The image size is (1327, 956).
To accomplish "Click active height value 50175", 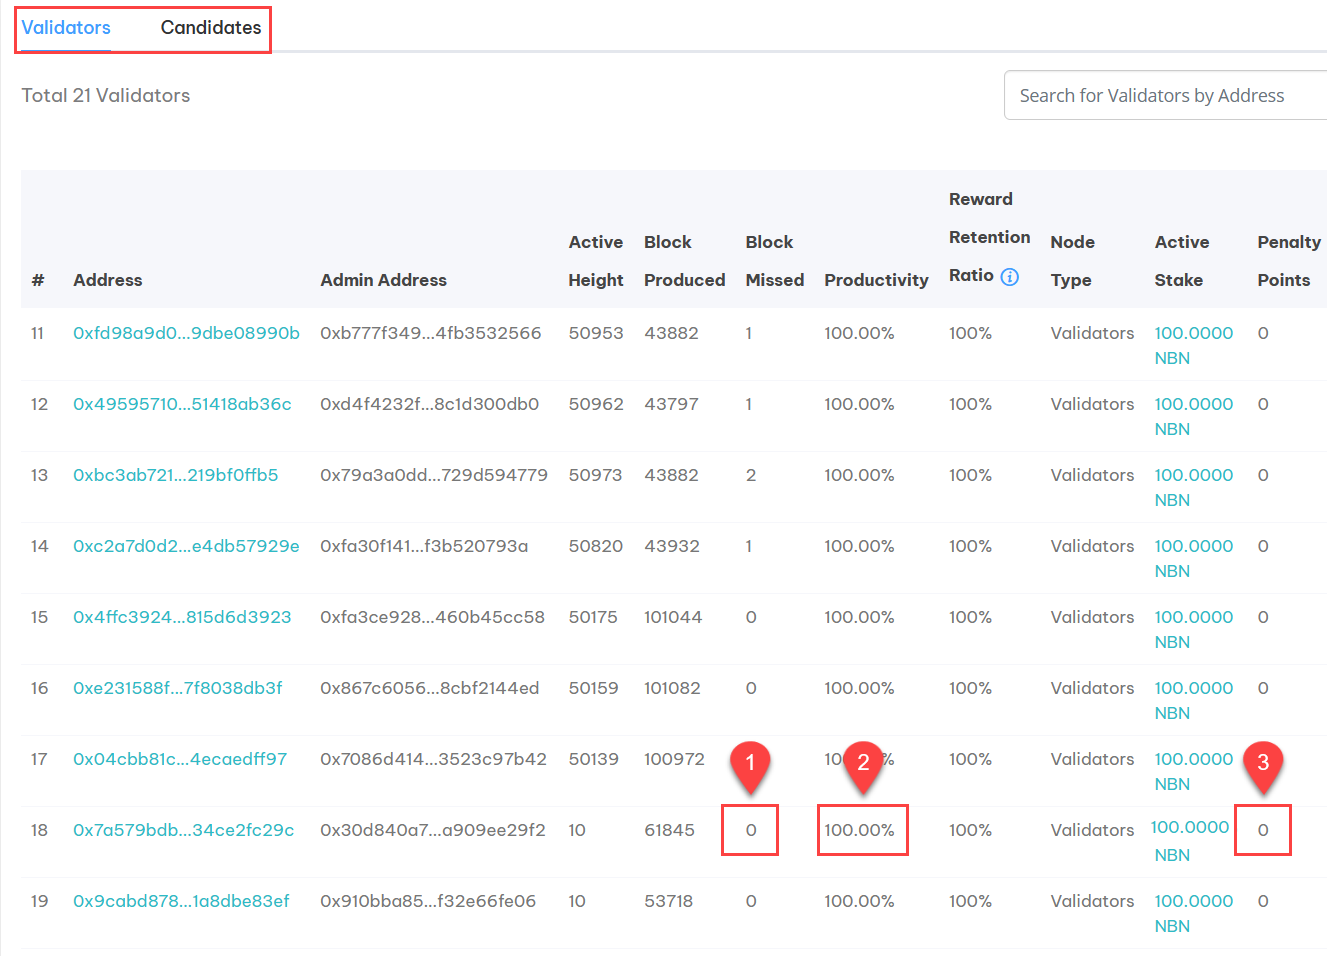I will coord(593,617).
